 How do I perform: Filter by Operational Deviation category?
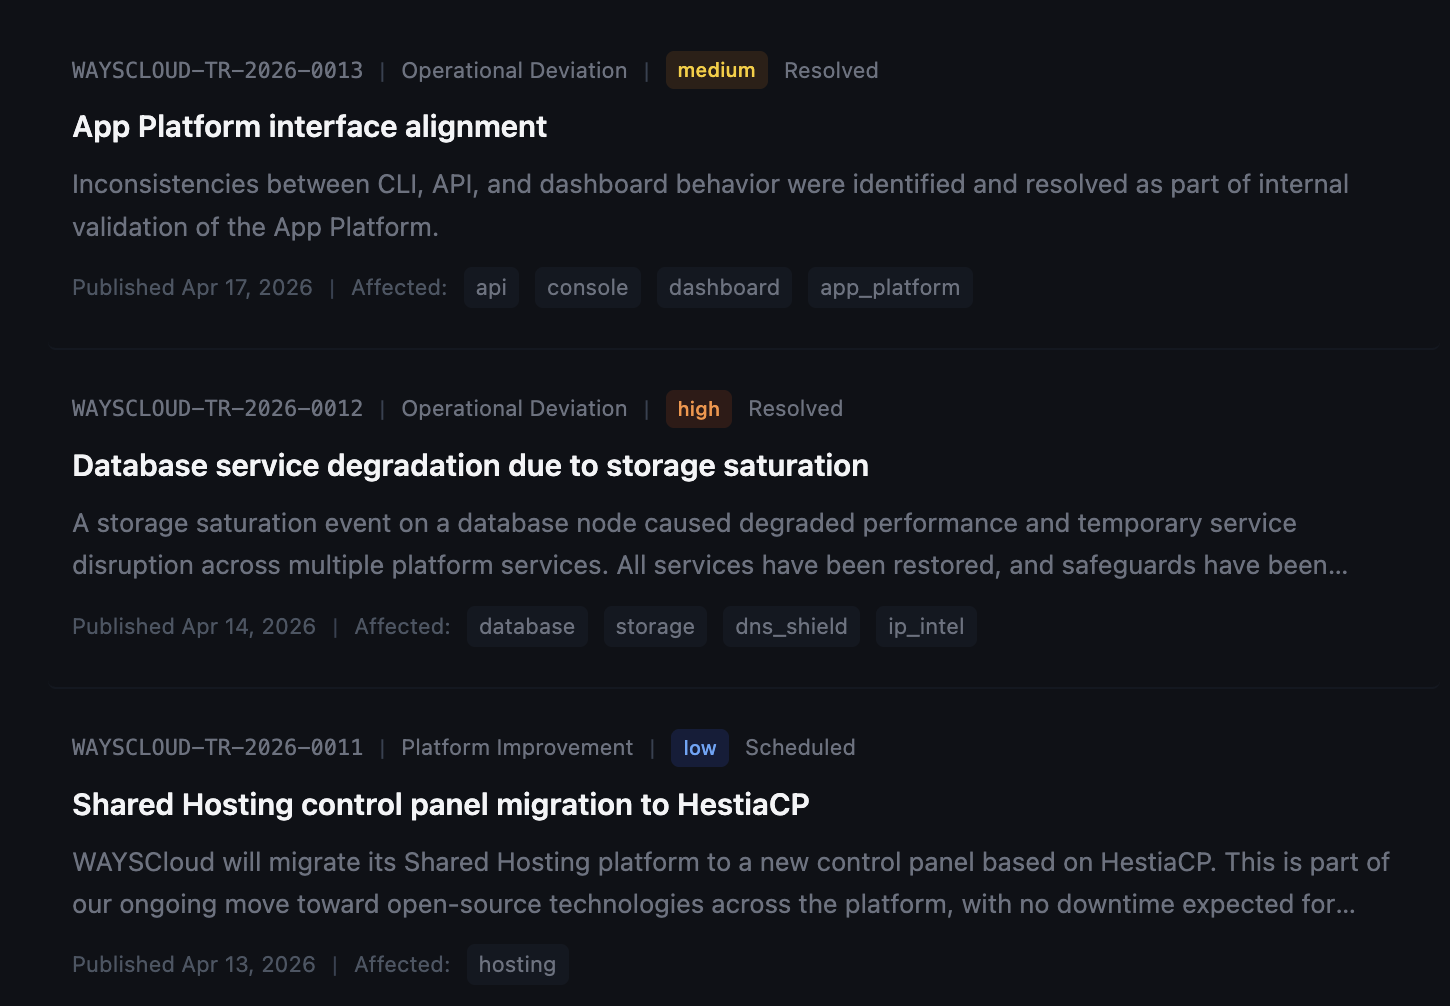point(514,70)
